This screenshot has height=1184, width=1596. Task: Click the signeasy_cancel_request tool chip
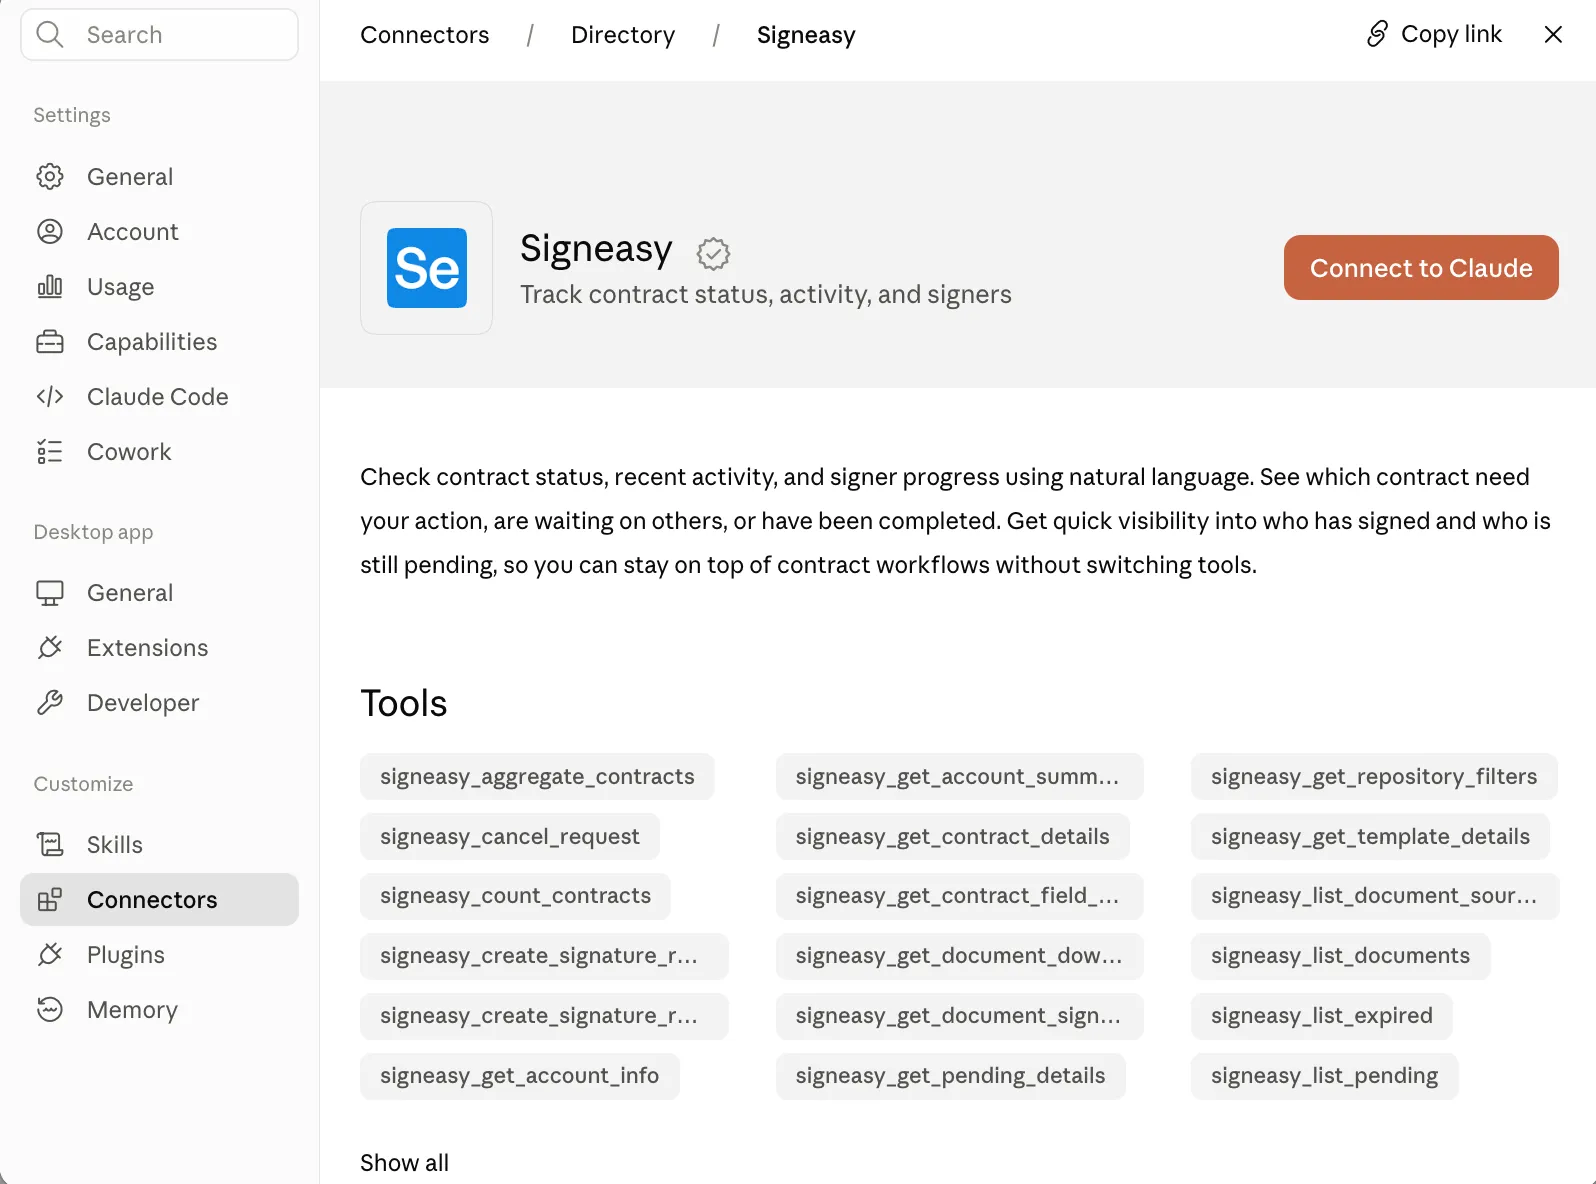click(x=510, y=837)
